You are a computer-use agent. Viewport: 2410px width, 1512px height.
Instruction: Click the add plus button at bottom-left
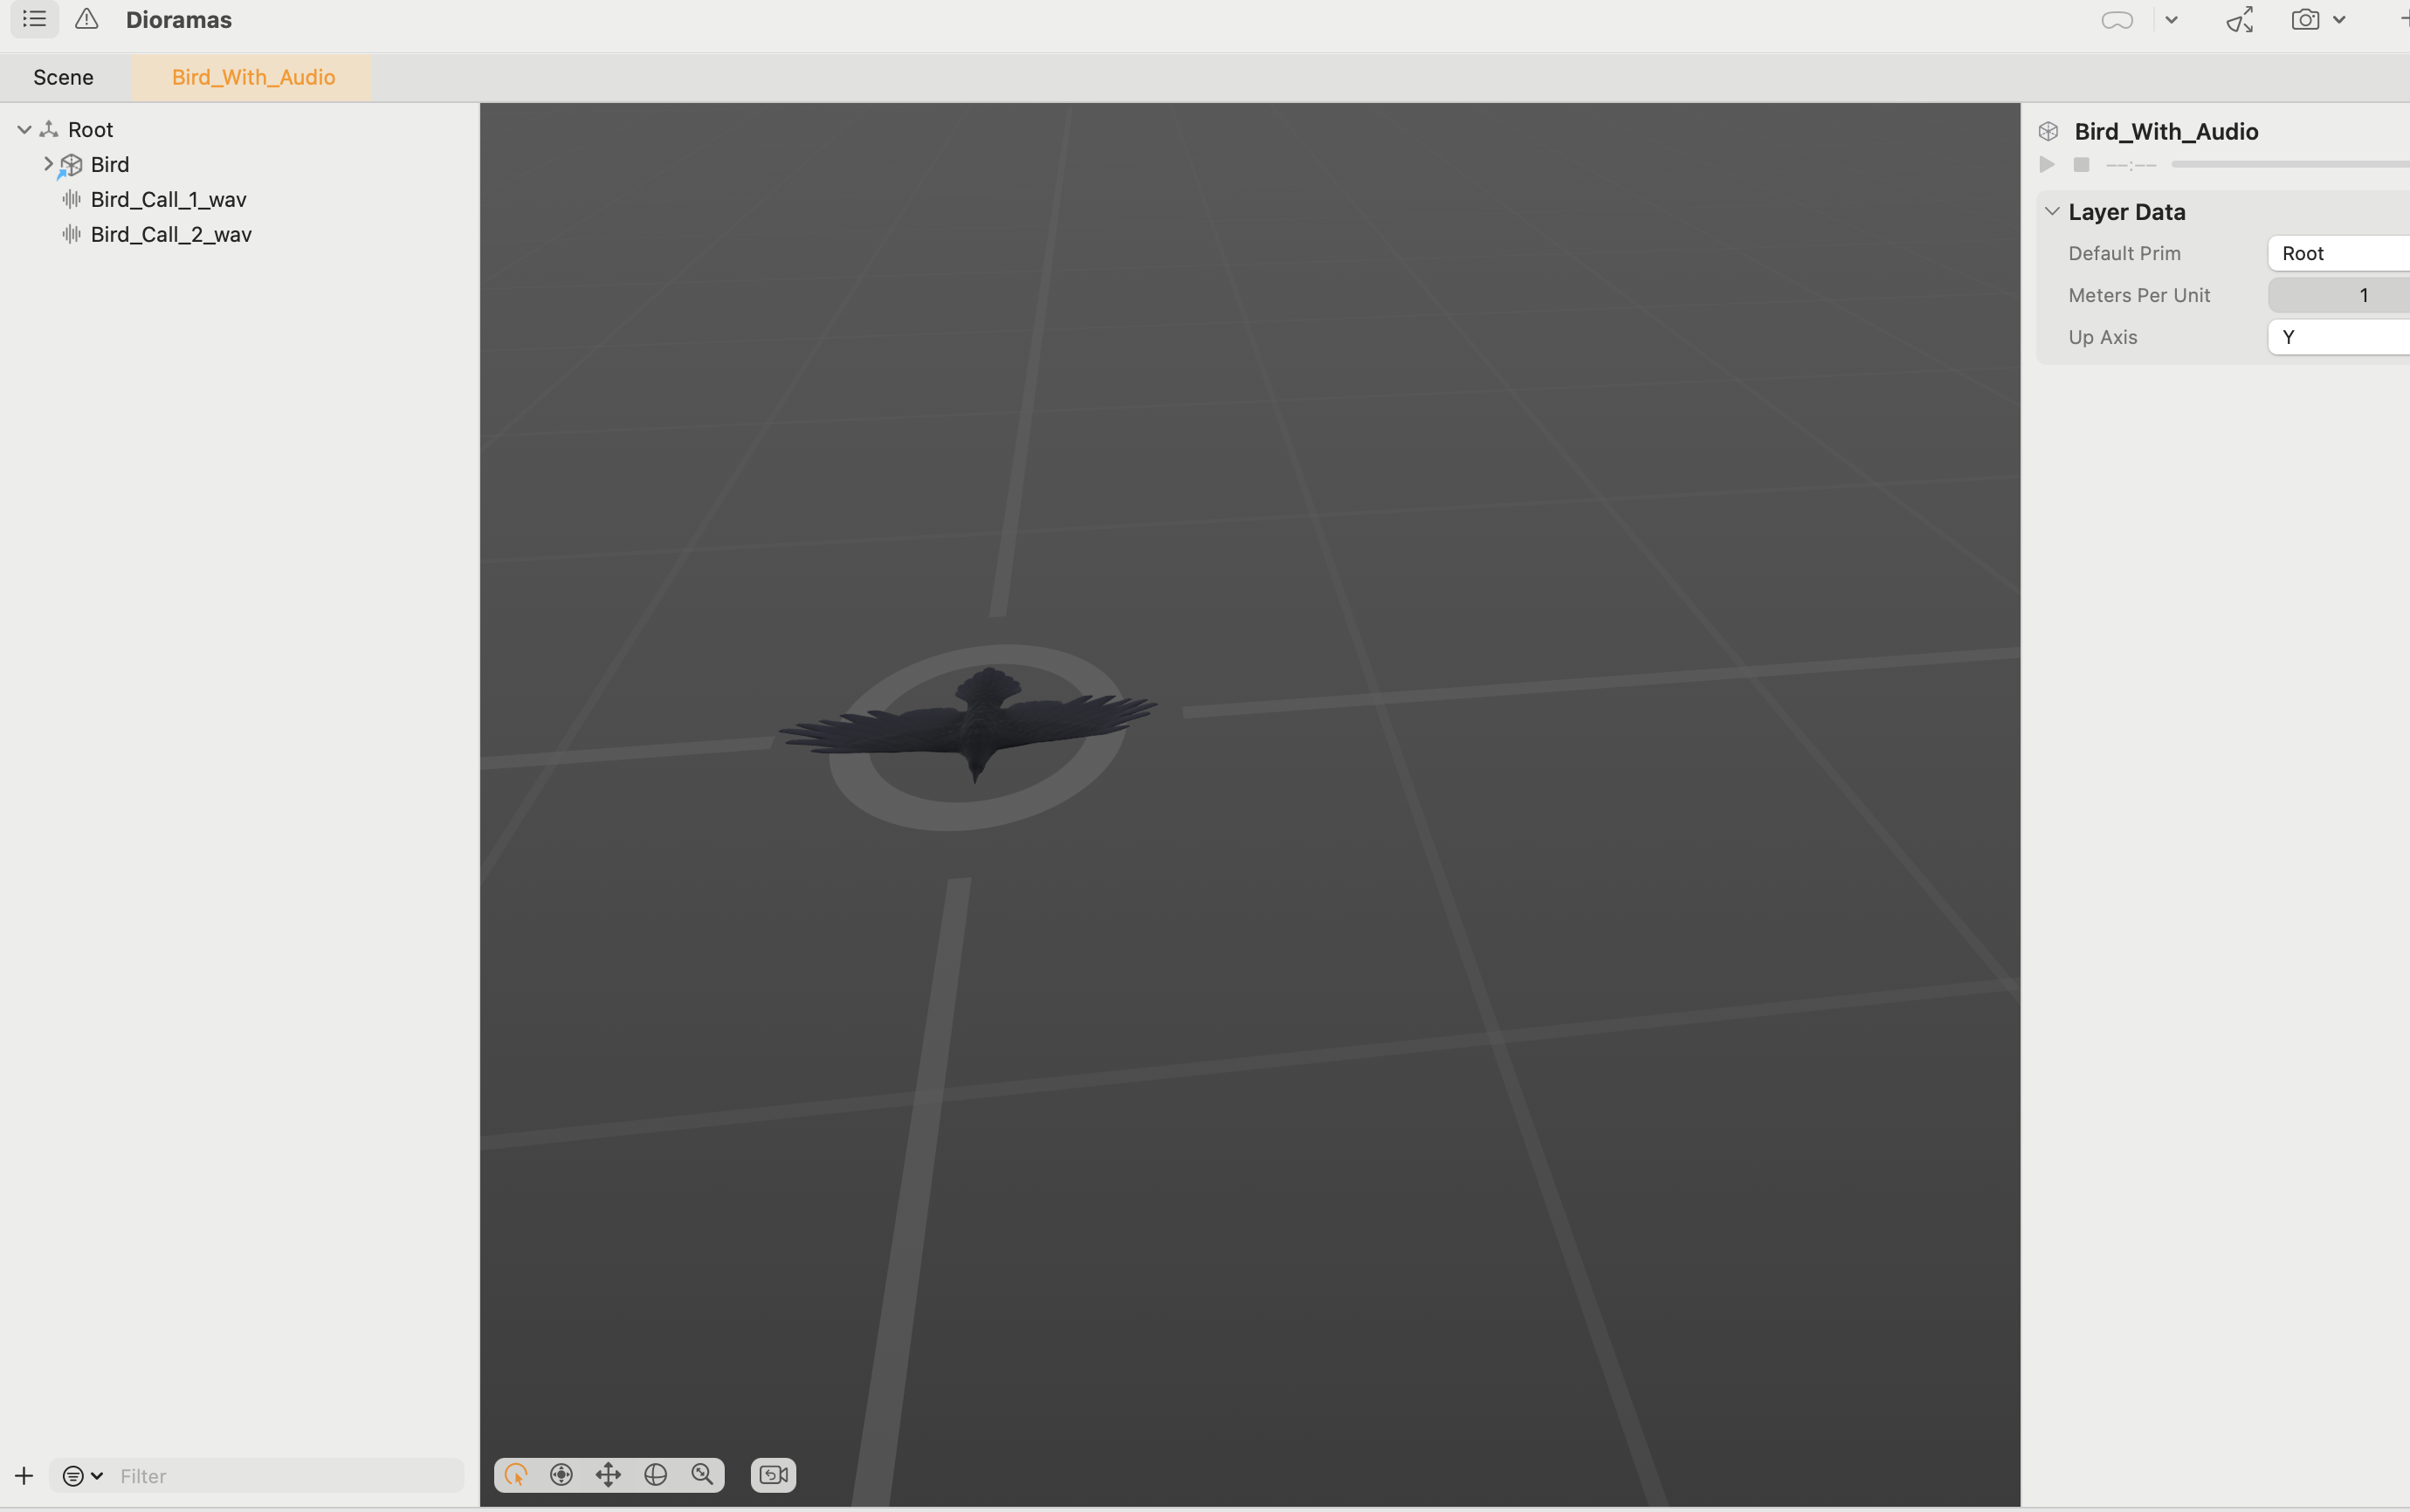point(24,1476)
